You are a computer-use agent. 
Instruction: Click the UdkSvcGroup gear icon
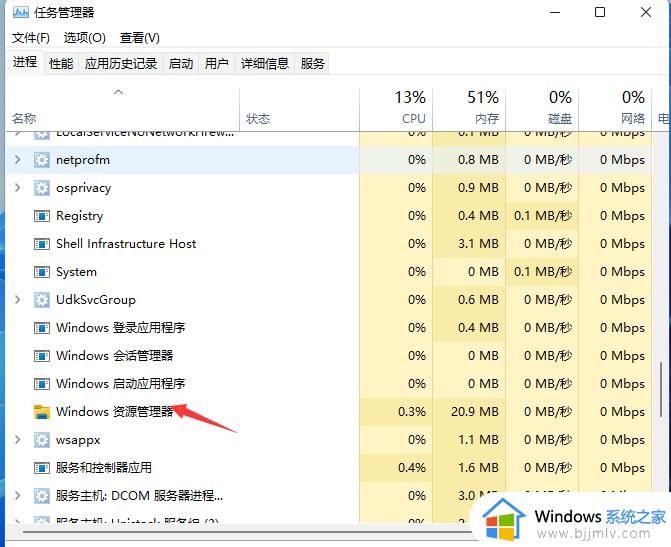42,300
